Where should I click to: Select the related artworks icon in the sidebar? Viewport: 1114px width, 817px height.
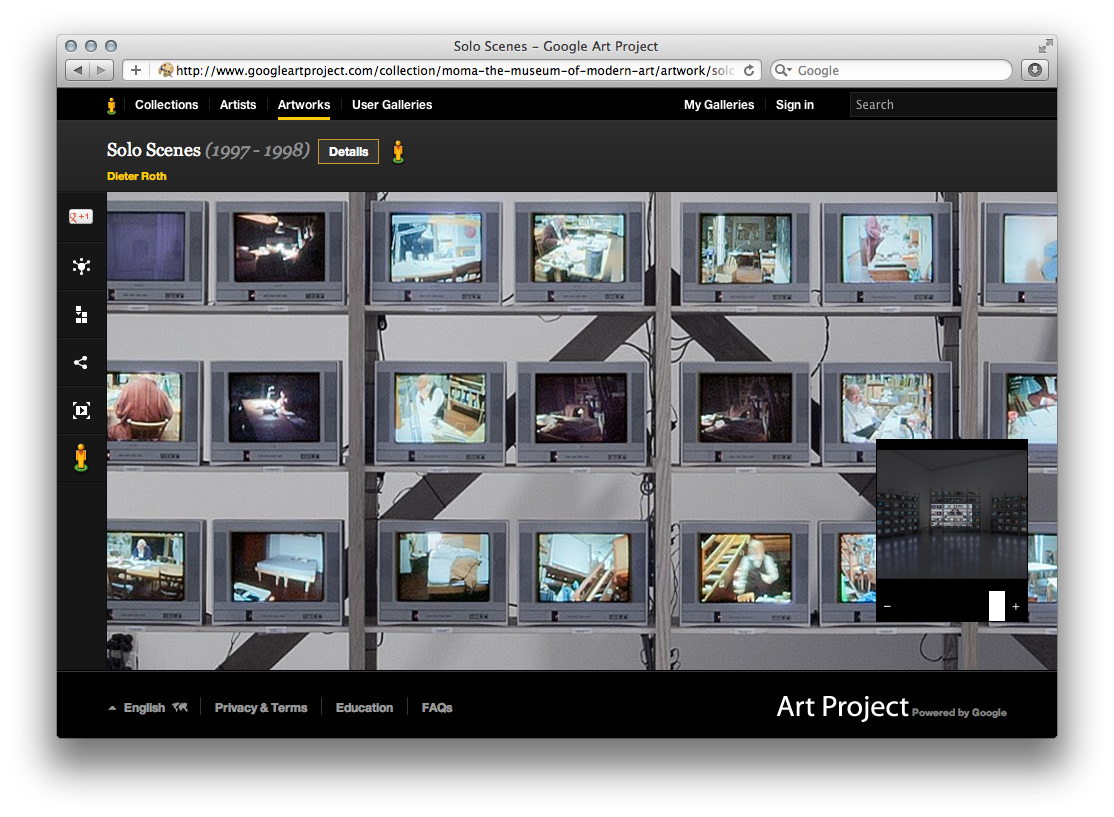[81, 266]
